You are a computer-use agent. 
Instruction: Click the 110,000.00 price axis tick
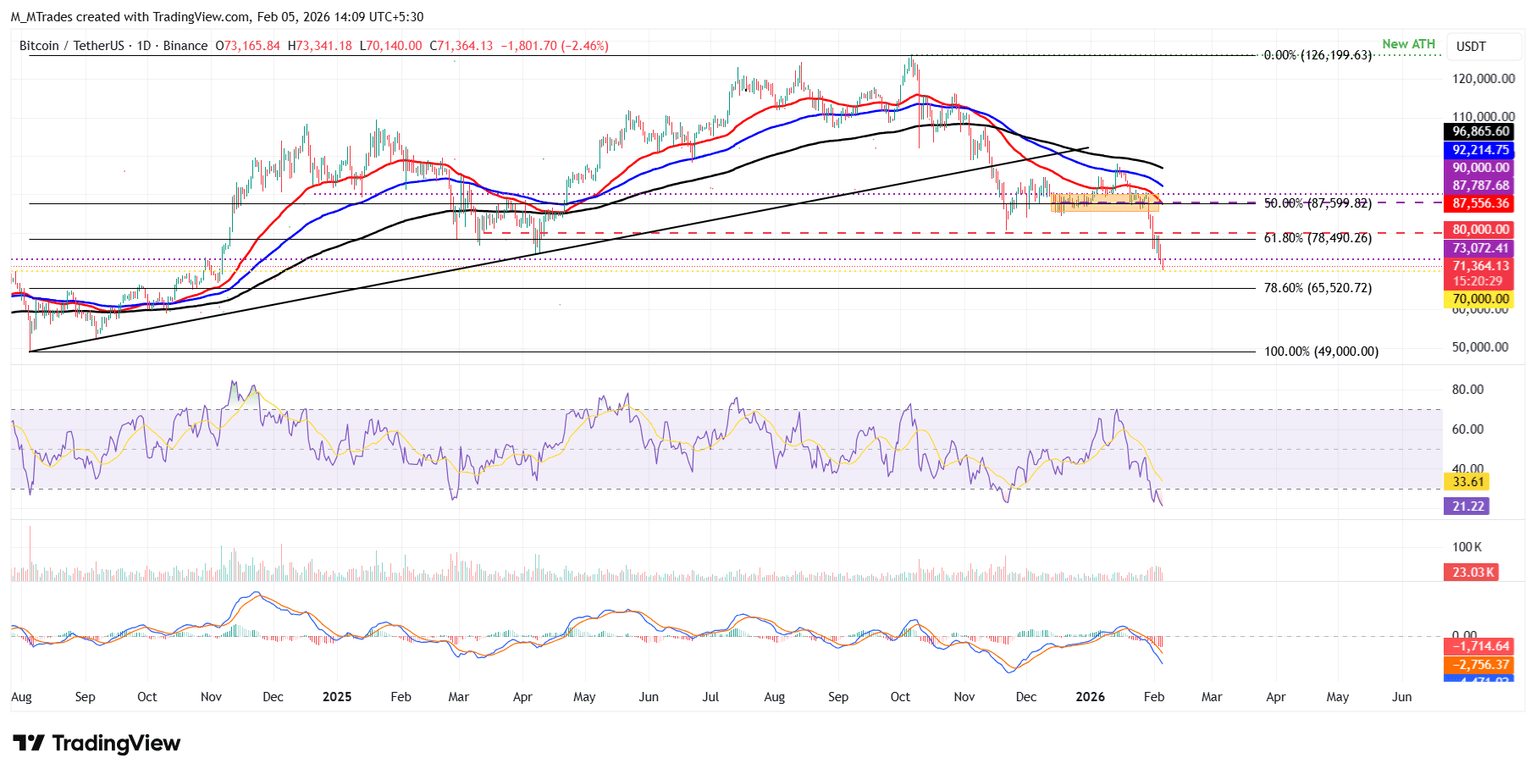(x=1482, y=116)
